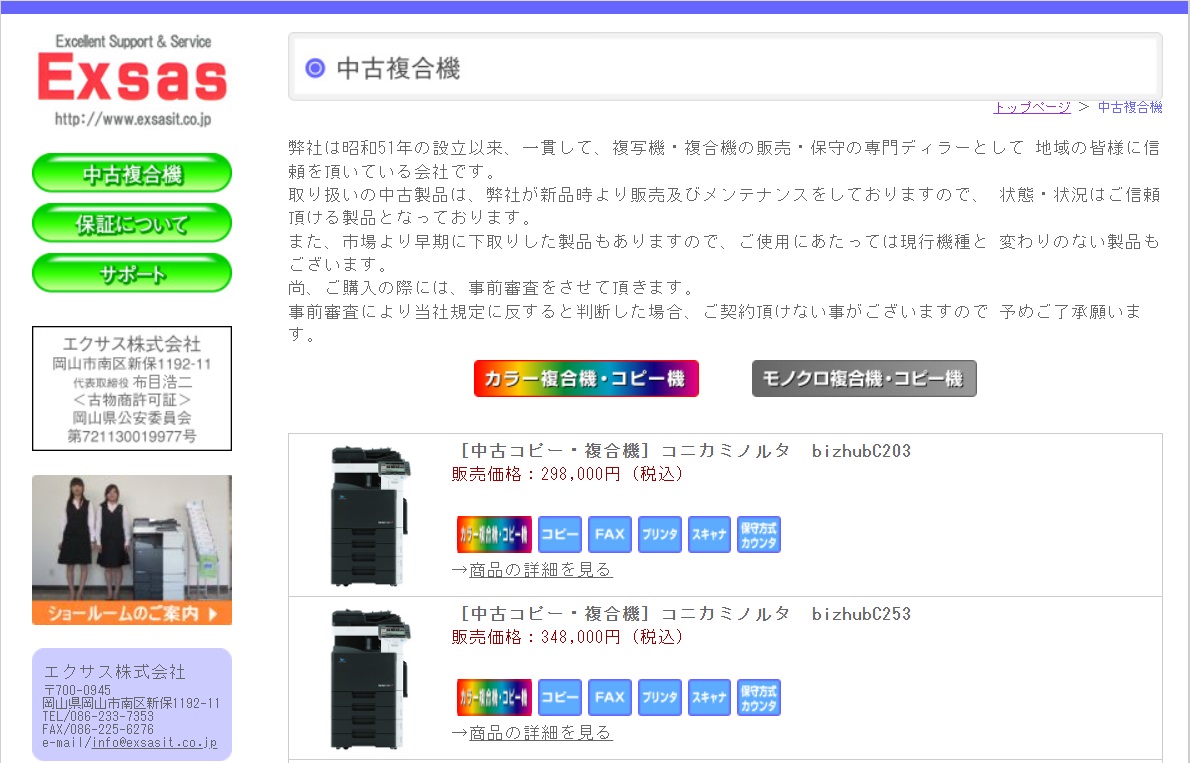Click the 保守方式カウンタ badge for bizhubC203
This screenshot has height=763, width=1190.
point(759,534)
